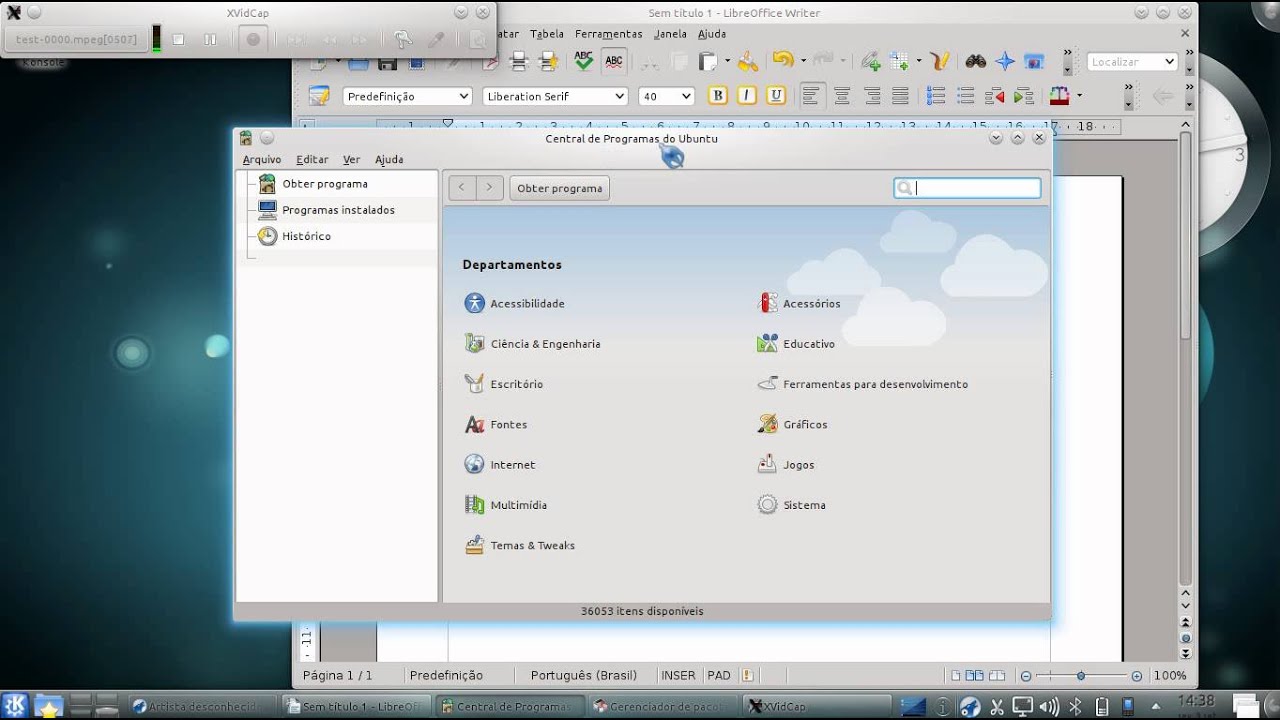Click the Writer spellcheck ABC checkmark icon

pyautogui.click(x=584, y=61)
